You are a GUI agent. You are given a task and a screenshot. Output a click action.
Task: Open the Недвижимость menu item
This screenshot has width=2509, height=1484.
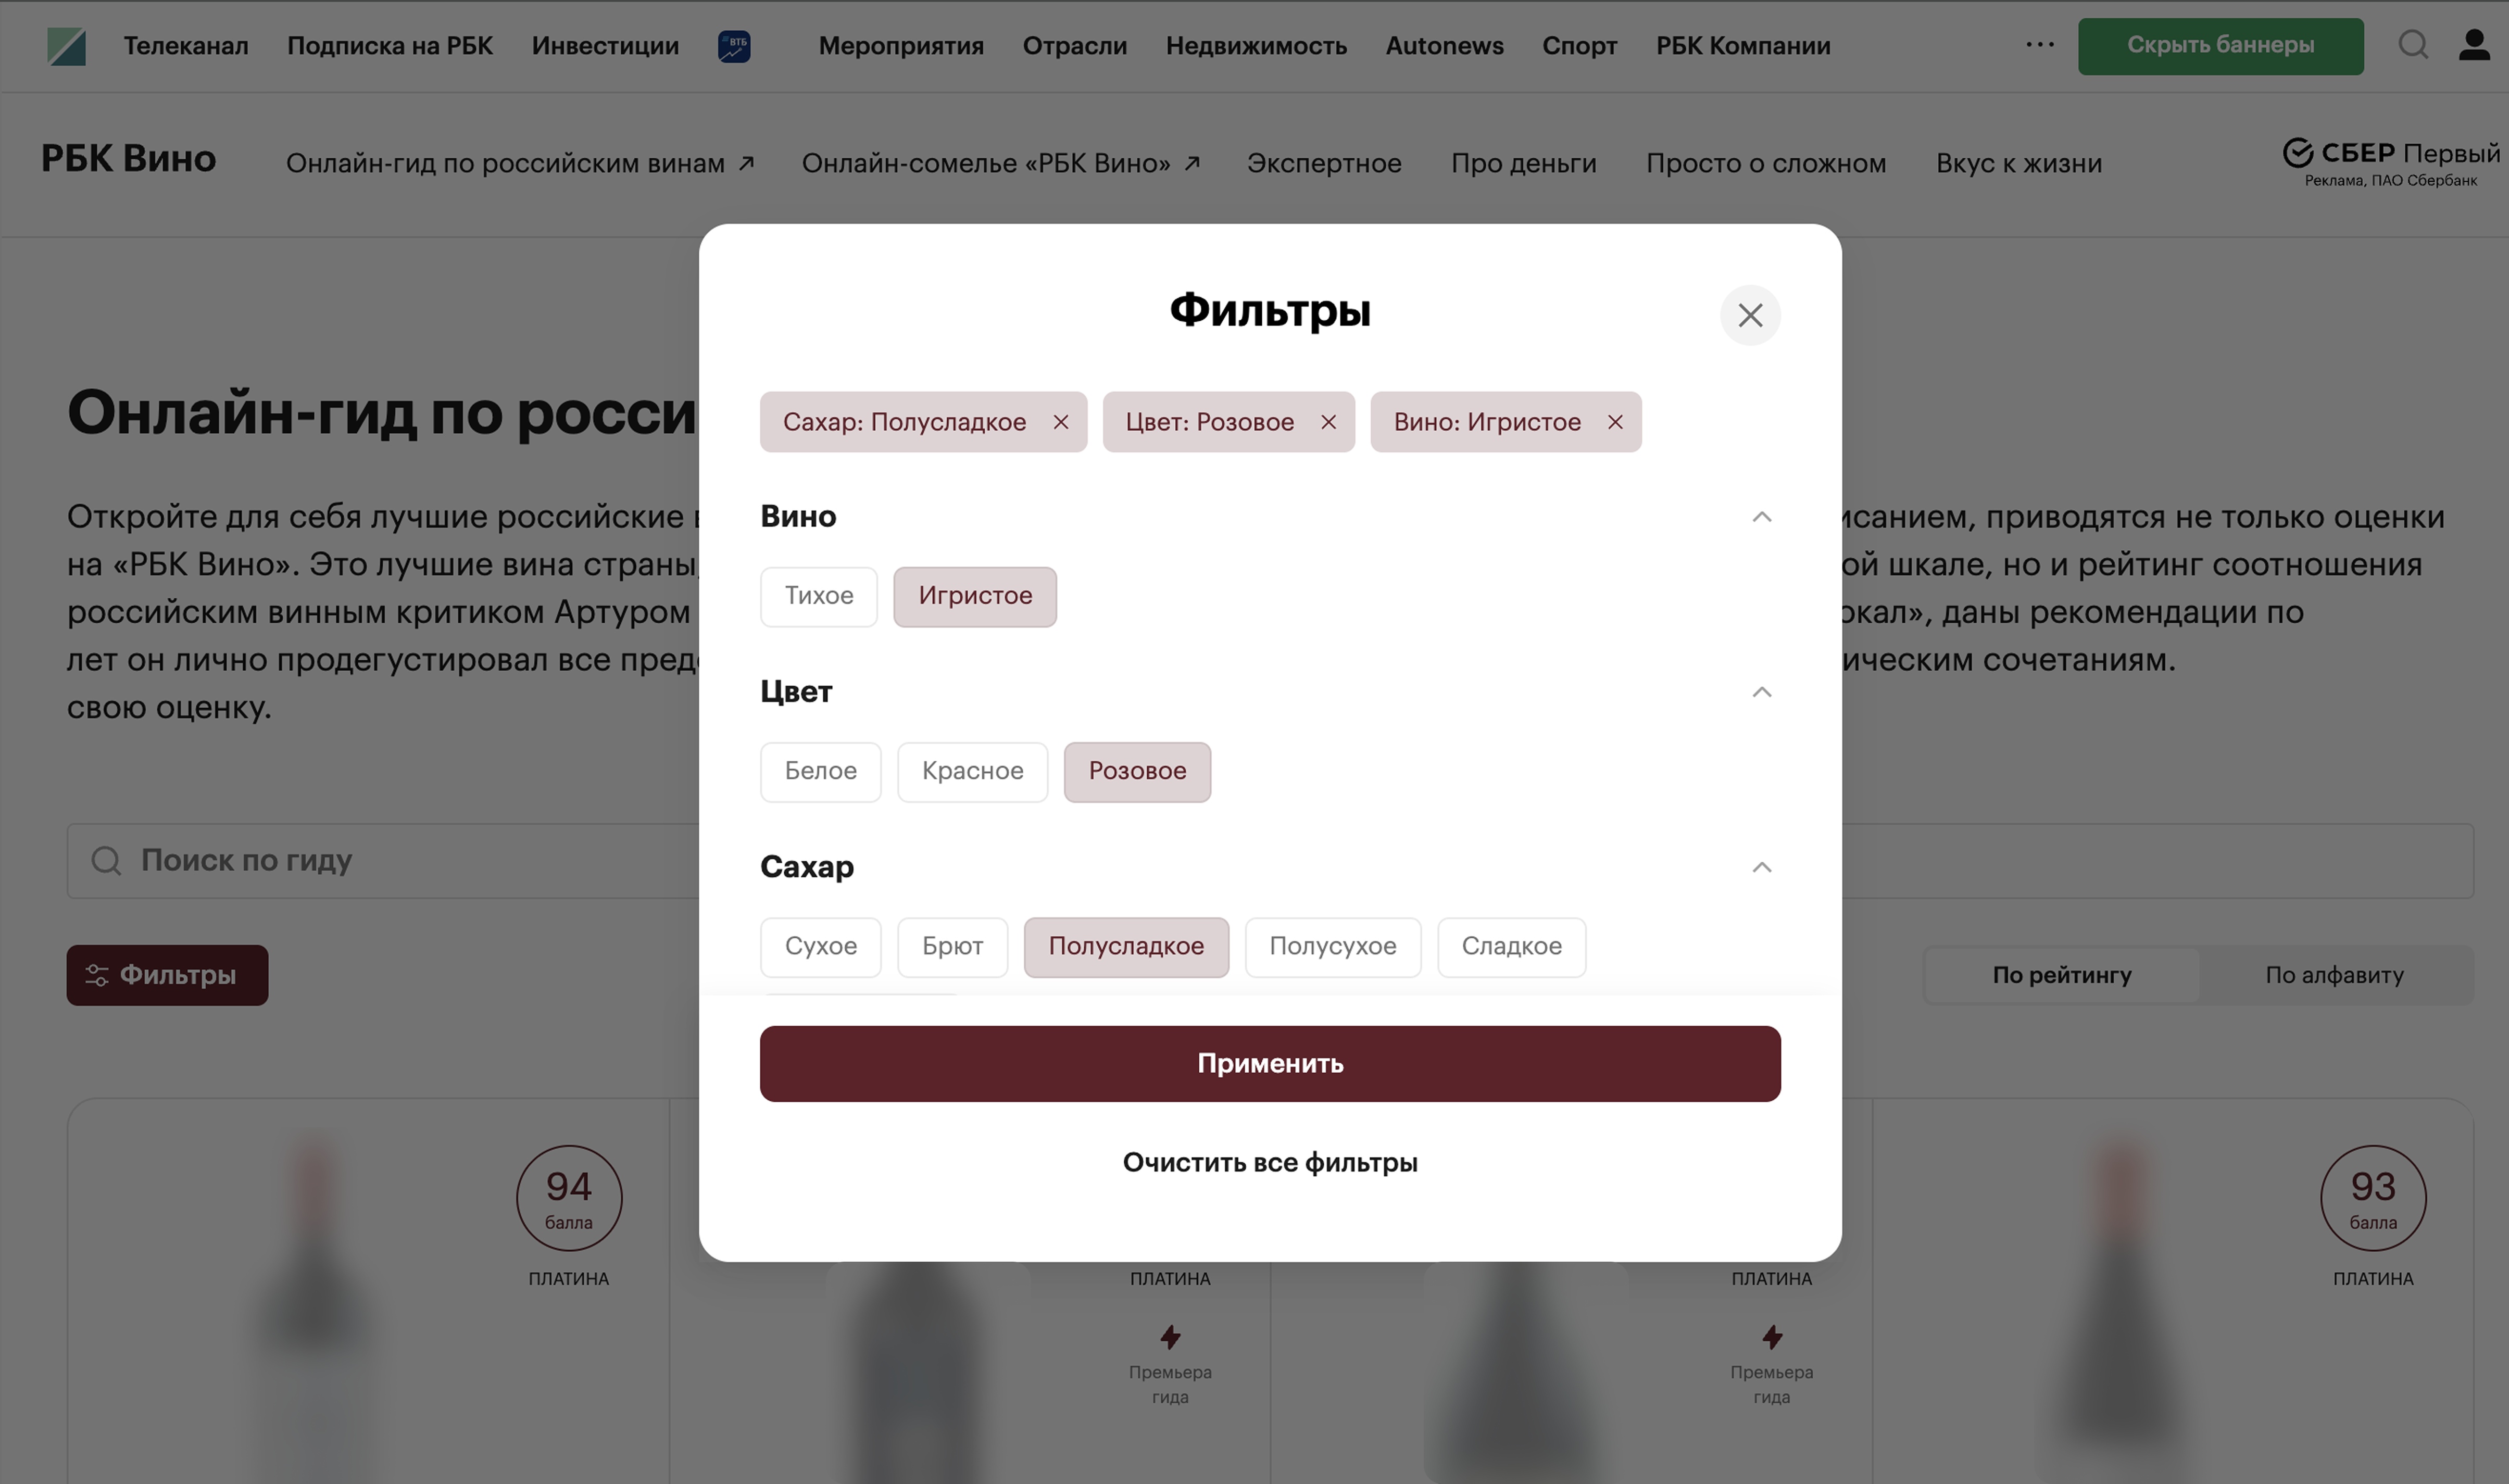(1255, 46)
